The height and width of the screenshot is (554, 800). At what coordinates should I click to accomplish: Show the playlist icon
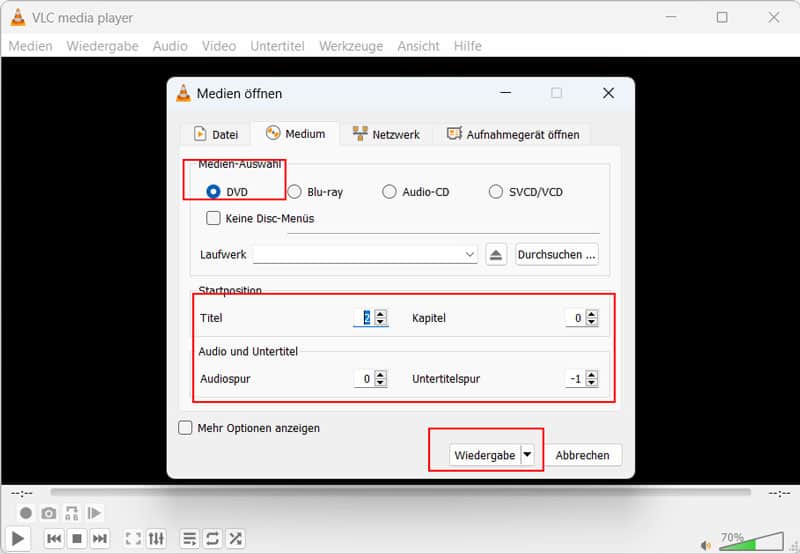190,538
